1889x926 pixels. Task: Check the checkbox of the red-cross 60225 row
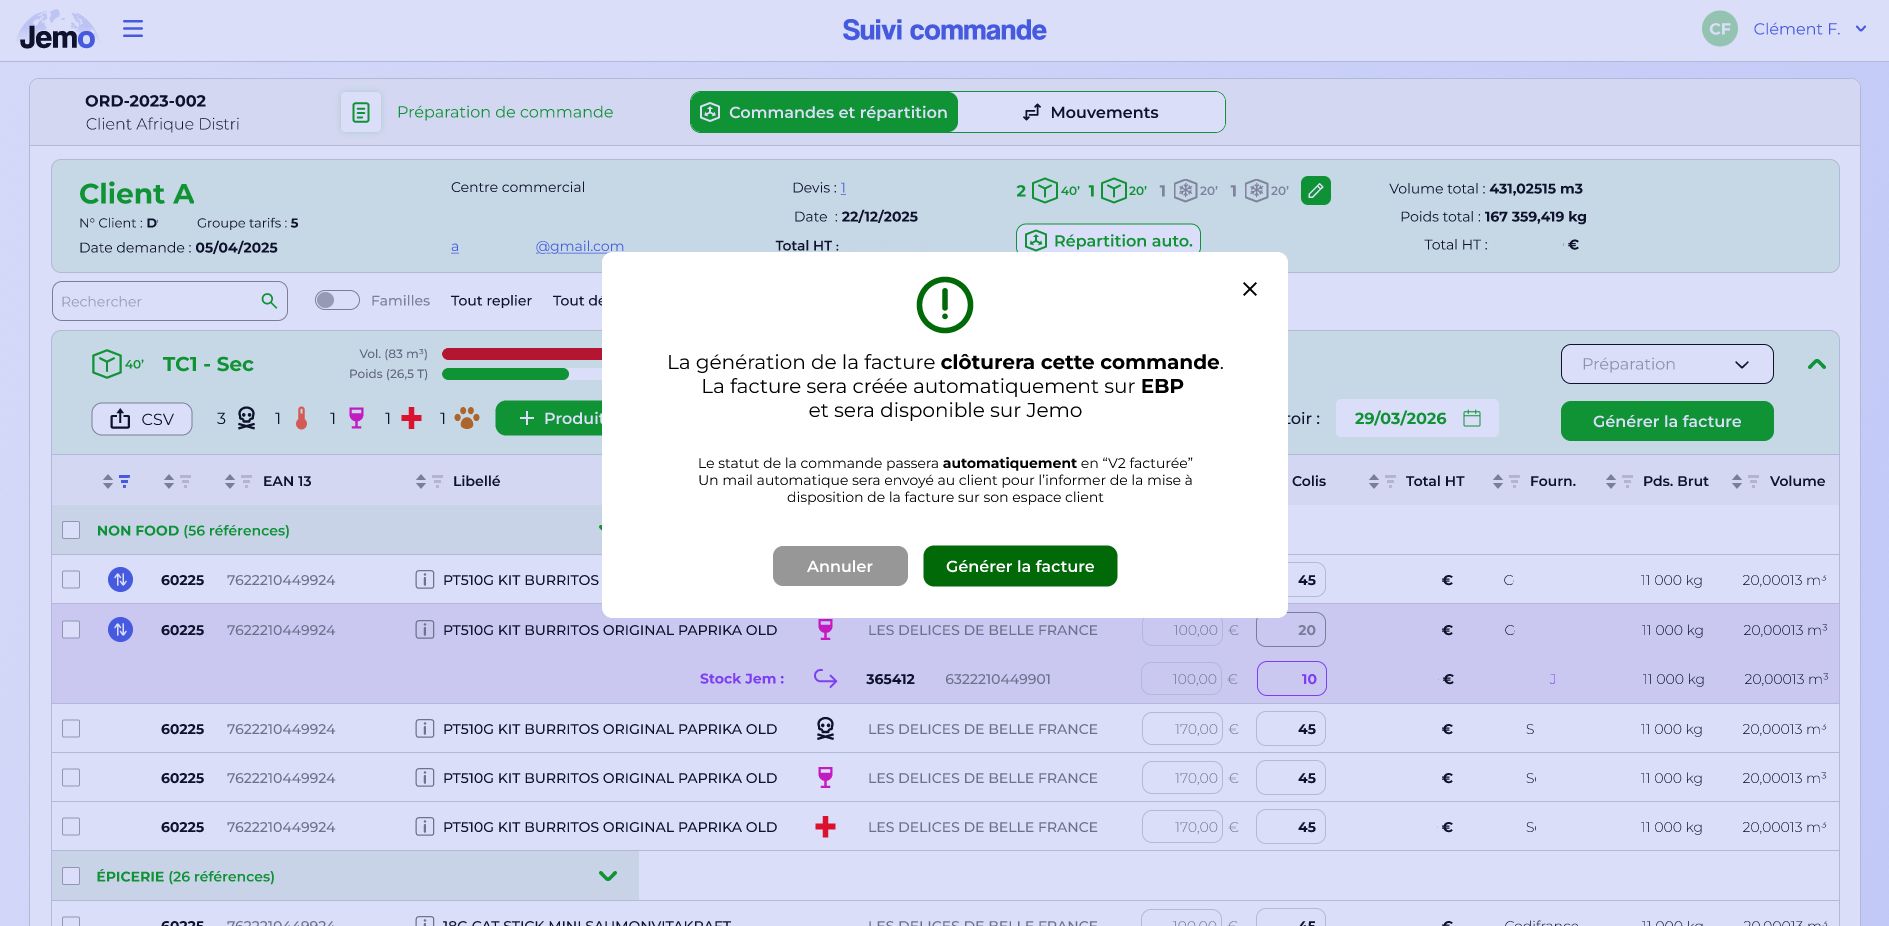pos(71,826)
